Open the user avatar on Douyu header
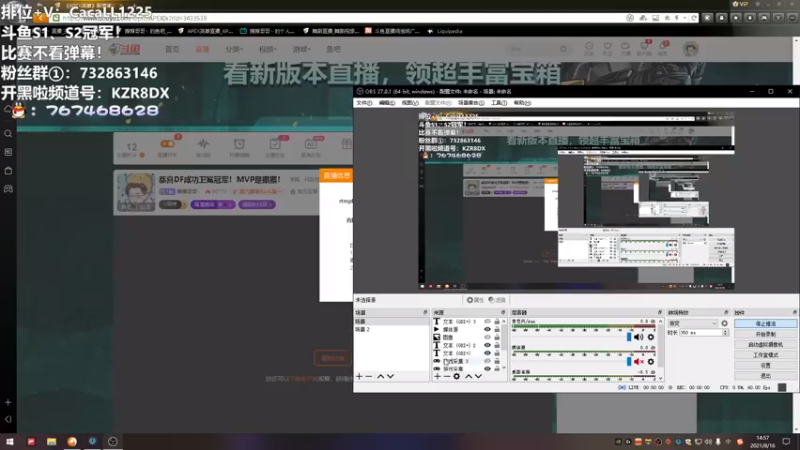800x450 pixels. click(690, 49)
